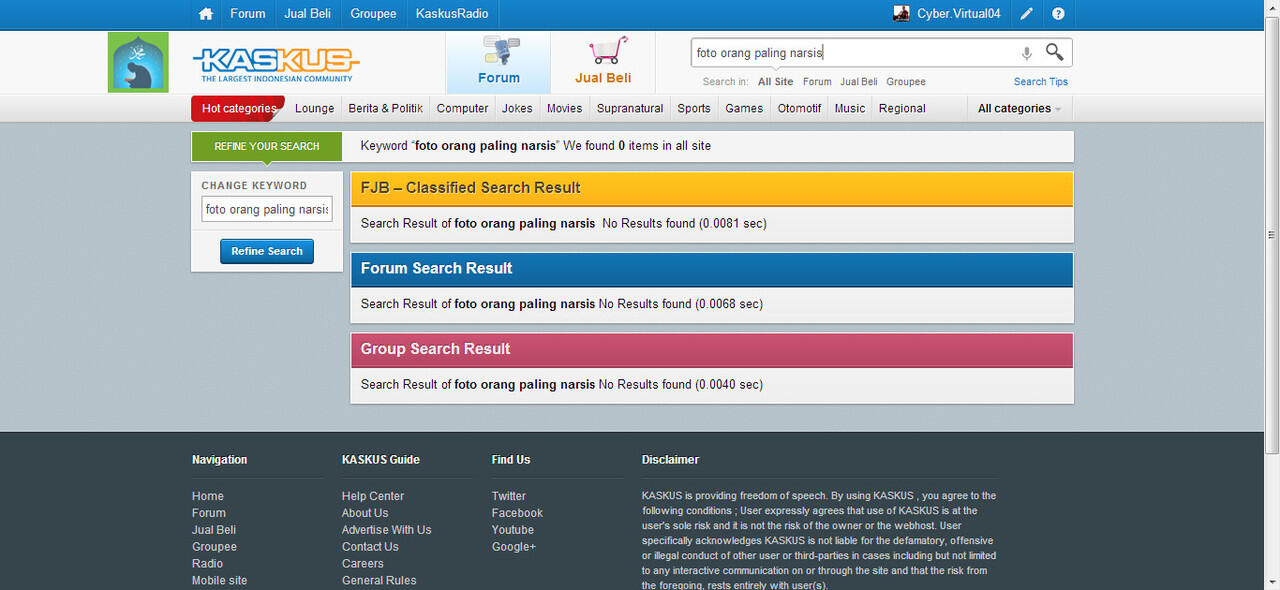Open the Supranatural category

point(630,108)
